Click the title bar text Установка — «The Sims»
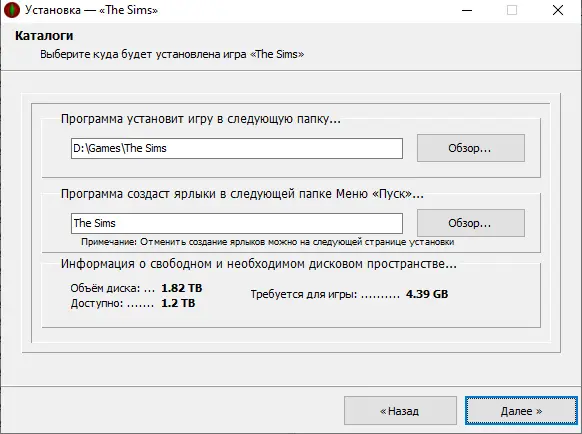The height and width of the screenshot is (434, 582). (x=91, y=10)
